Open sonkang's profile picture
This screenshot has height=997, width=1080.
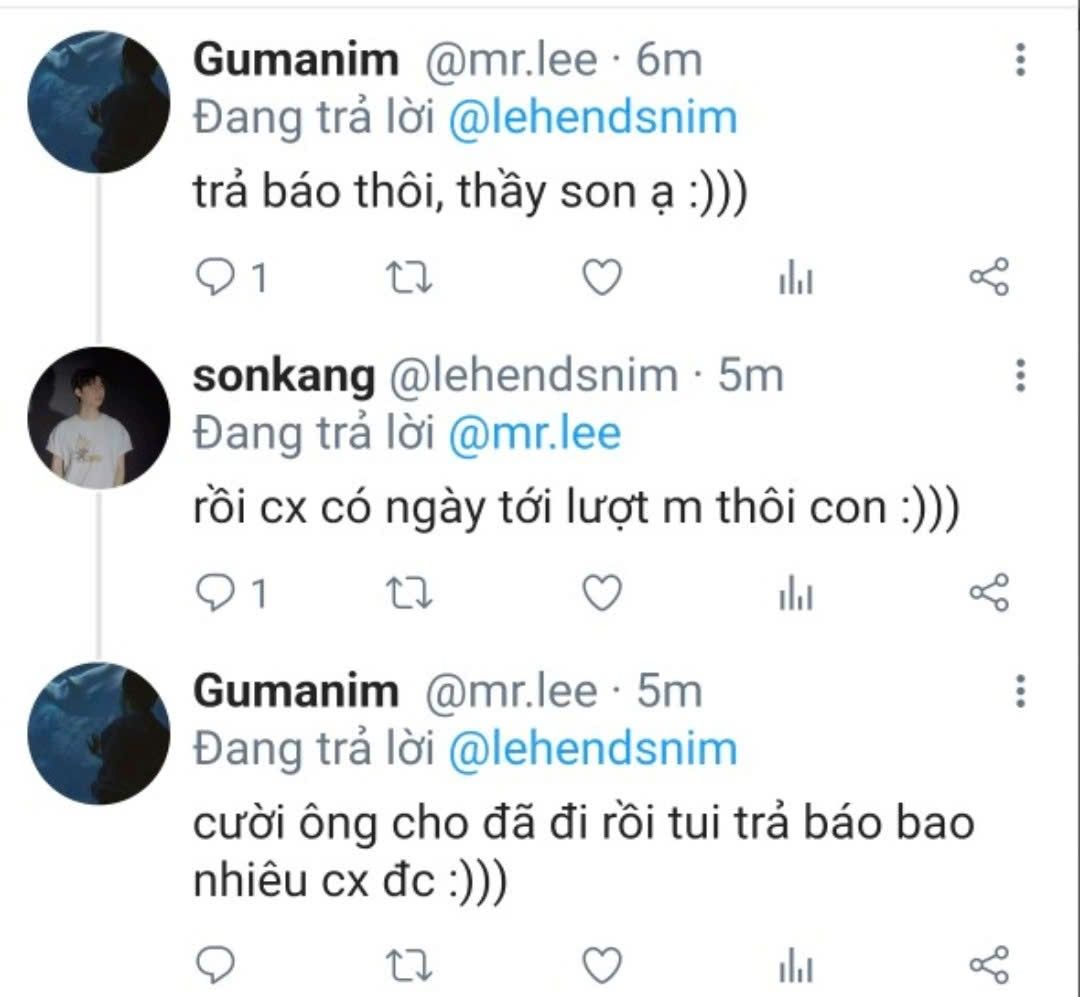(x=98, y=418)
